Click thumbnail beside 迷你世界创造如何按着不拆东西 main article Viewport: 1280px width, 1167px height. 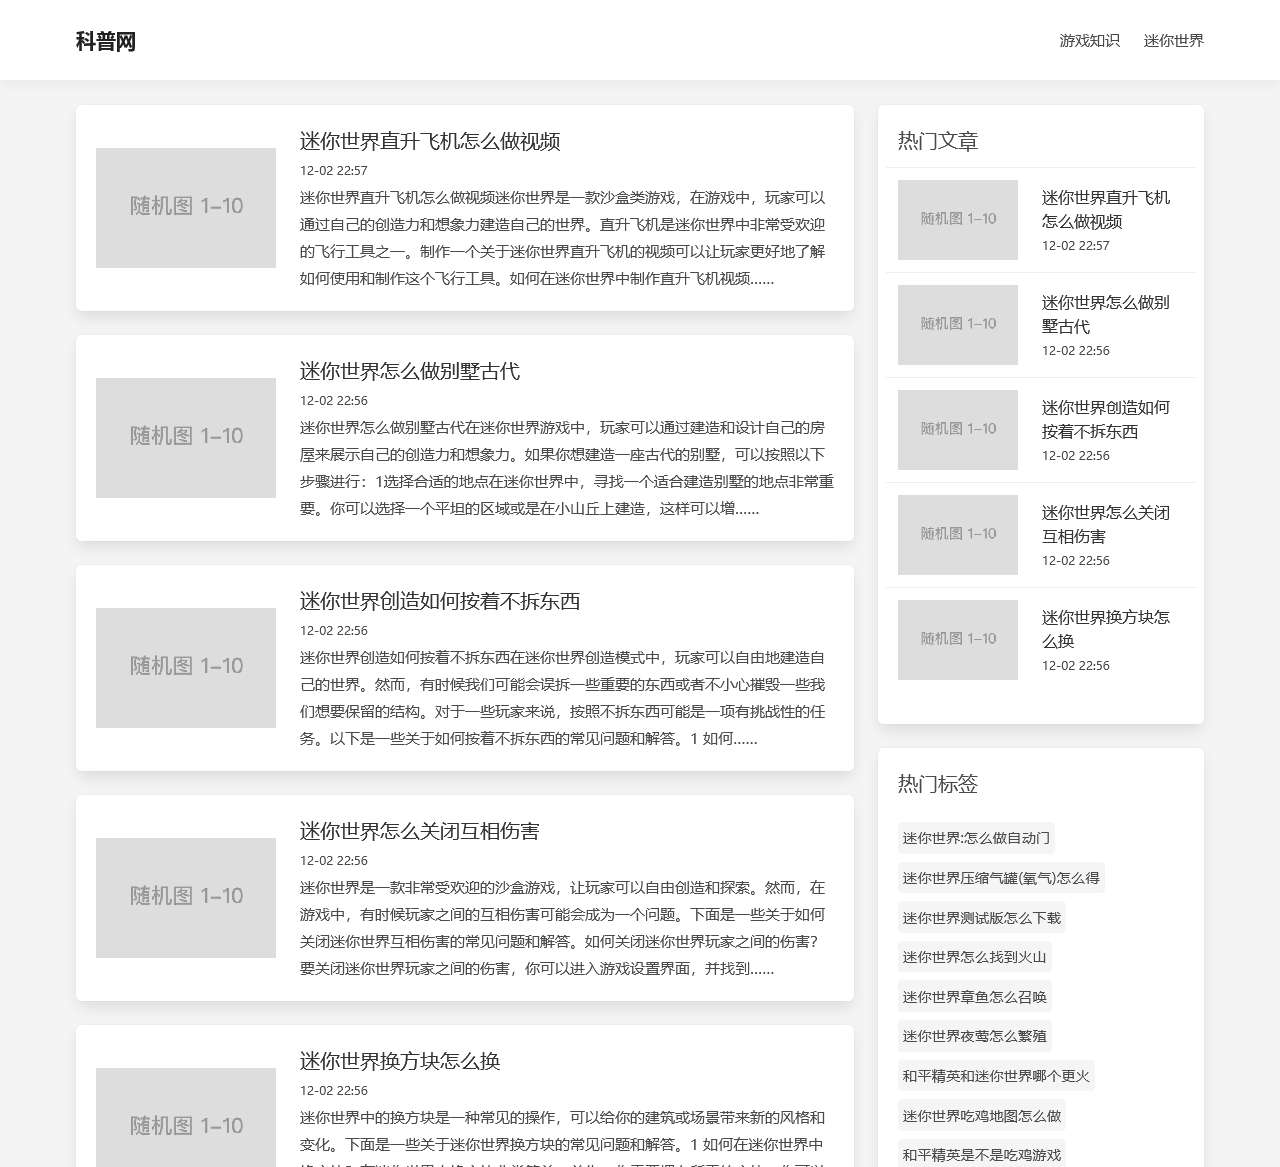[186, 668]
